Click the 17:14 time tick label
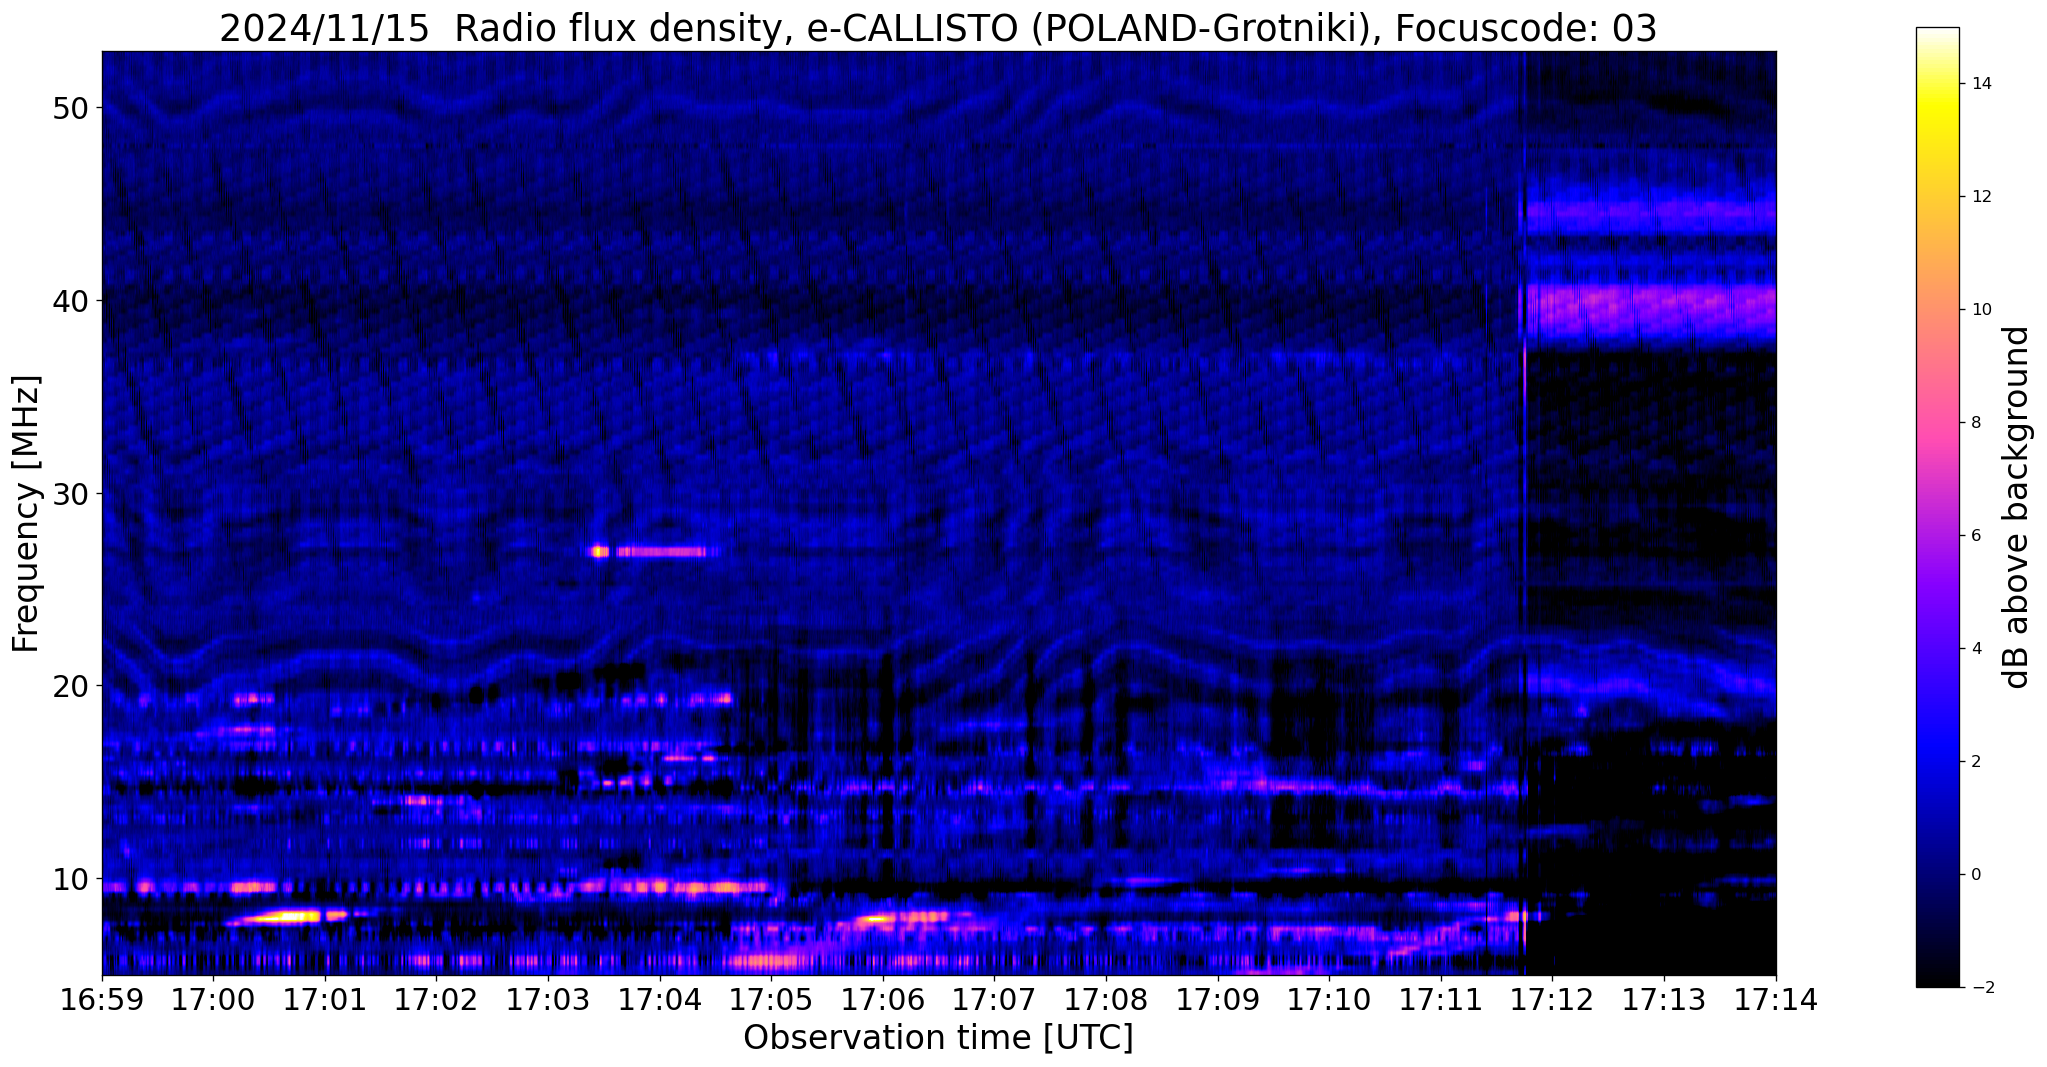This screenshot has width=2047, height=1067. tap(1776, 999)
